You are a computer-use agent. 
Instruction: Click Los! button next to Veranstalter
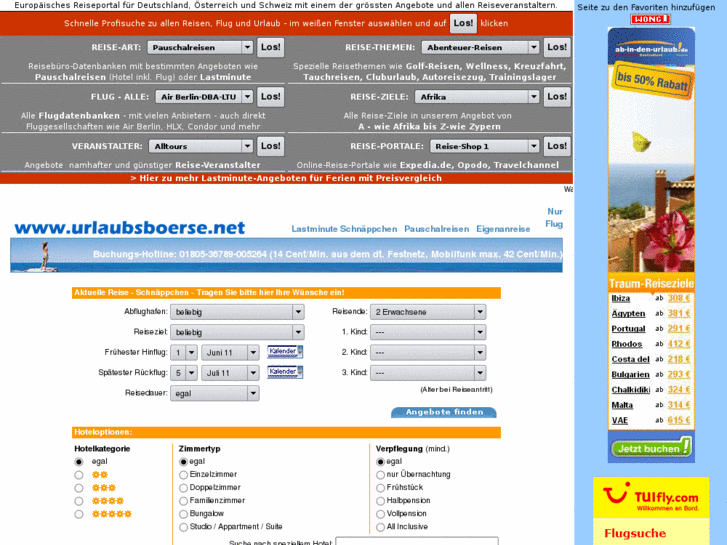click(271, 147)
